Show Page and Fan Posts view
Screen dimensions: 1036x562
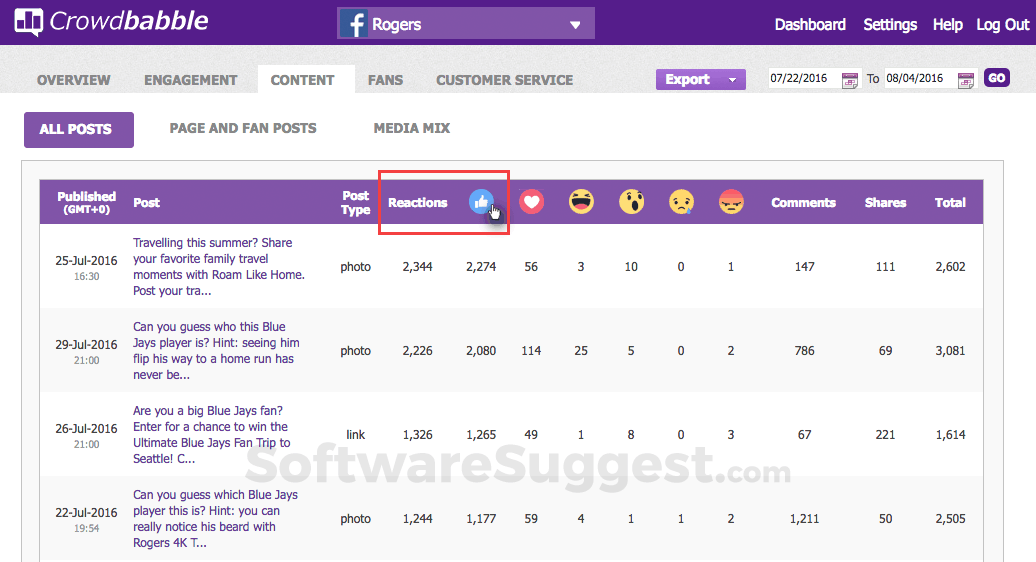[243, 128]
